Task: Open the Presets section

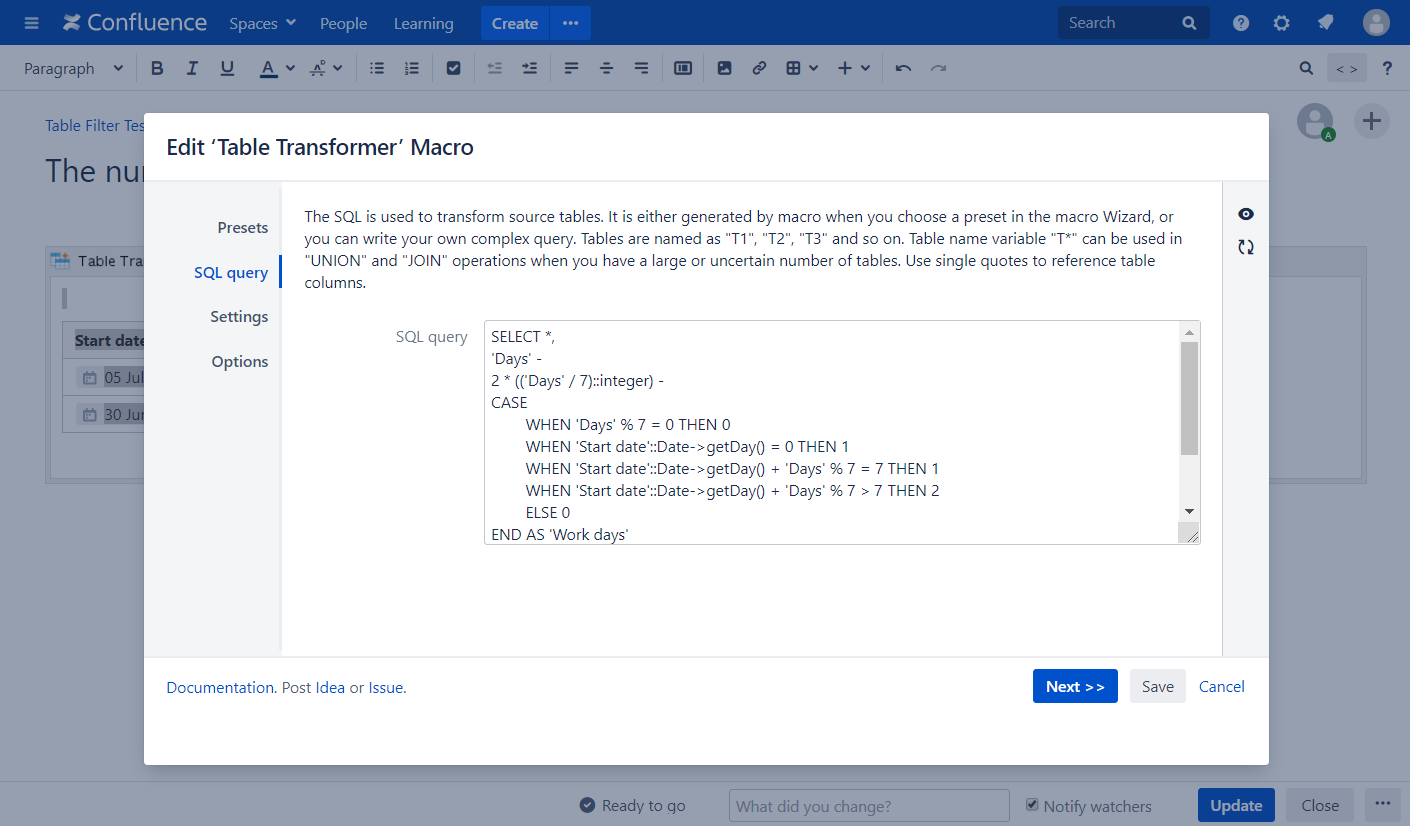Action: 242,227
